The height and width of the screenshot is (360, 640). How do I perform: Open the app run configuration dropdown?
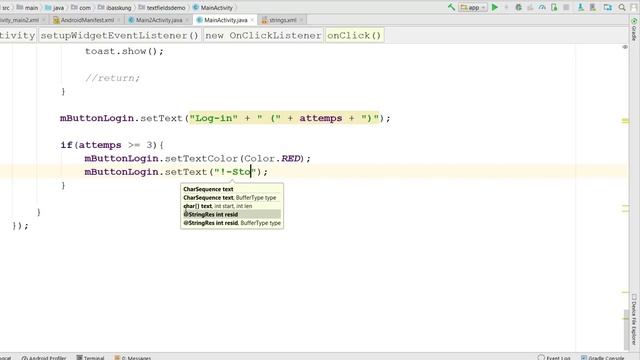[473, 7]
